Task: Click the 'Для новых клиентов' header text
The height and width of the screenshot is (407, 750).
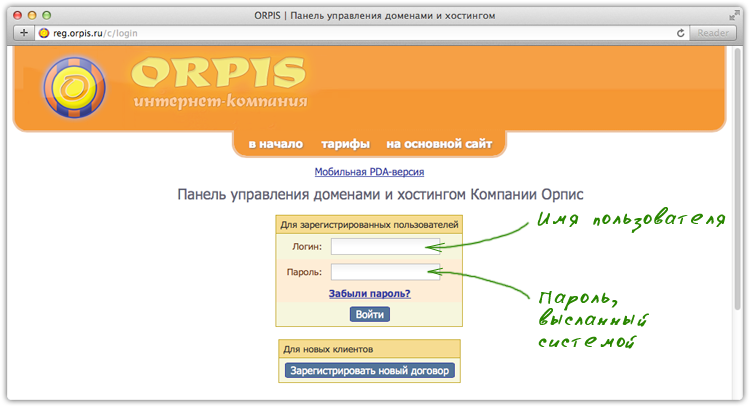Action: 328,350
